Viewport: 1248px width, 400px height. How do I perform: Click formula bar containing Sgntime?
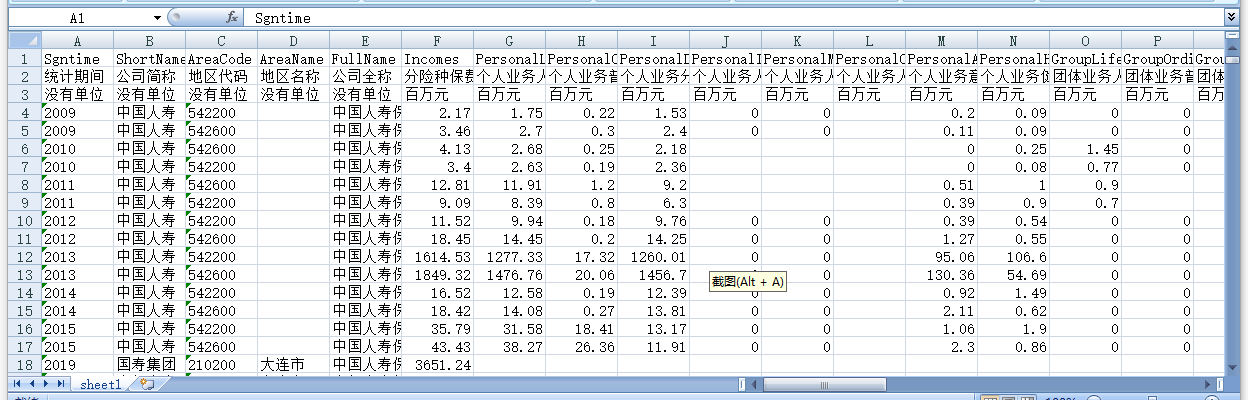pyautogui.click(x=735, y=18)
